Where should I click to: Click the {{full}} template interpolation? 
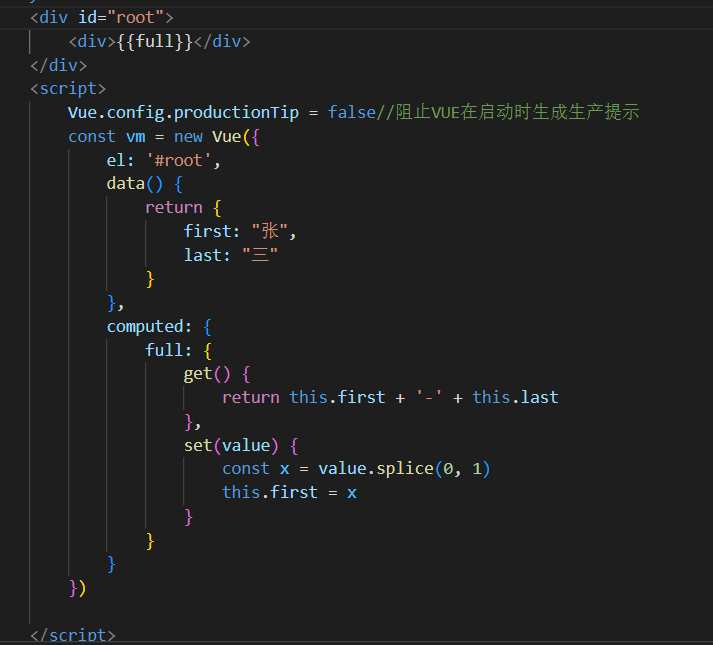[x=151, y=41]
